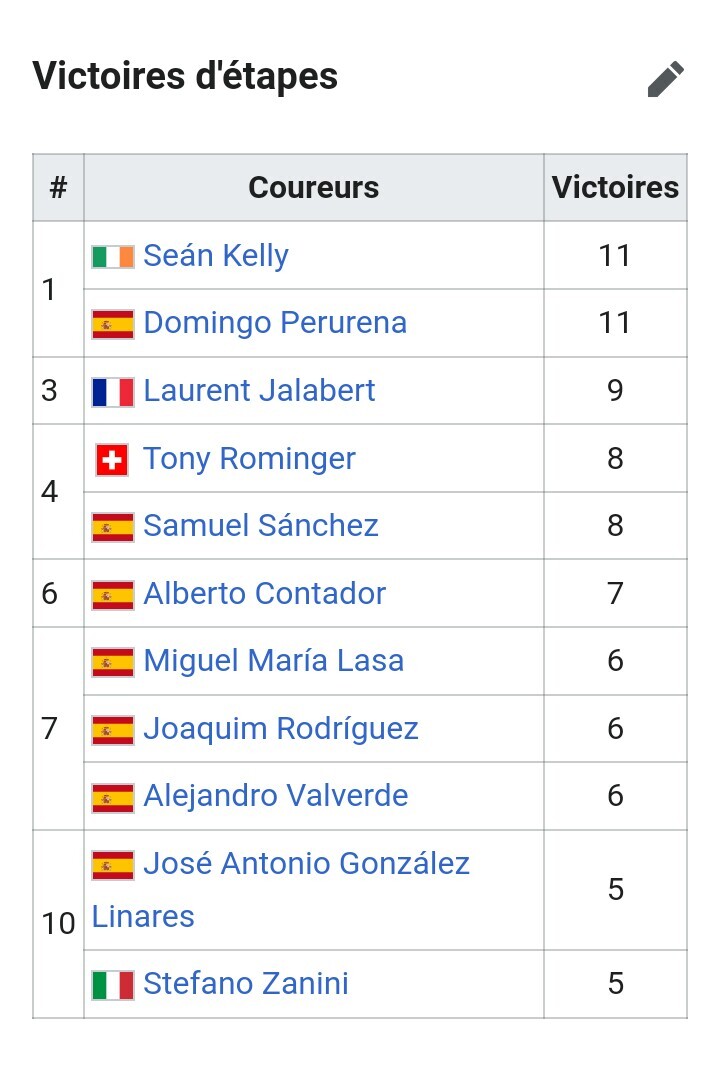The width and height of the screenshot is (720, 1080).
Task: Select the Alejandro Valverde link
Action: pyautogui.click(x=275, y=796)
